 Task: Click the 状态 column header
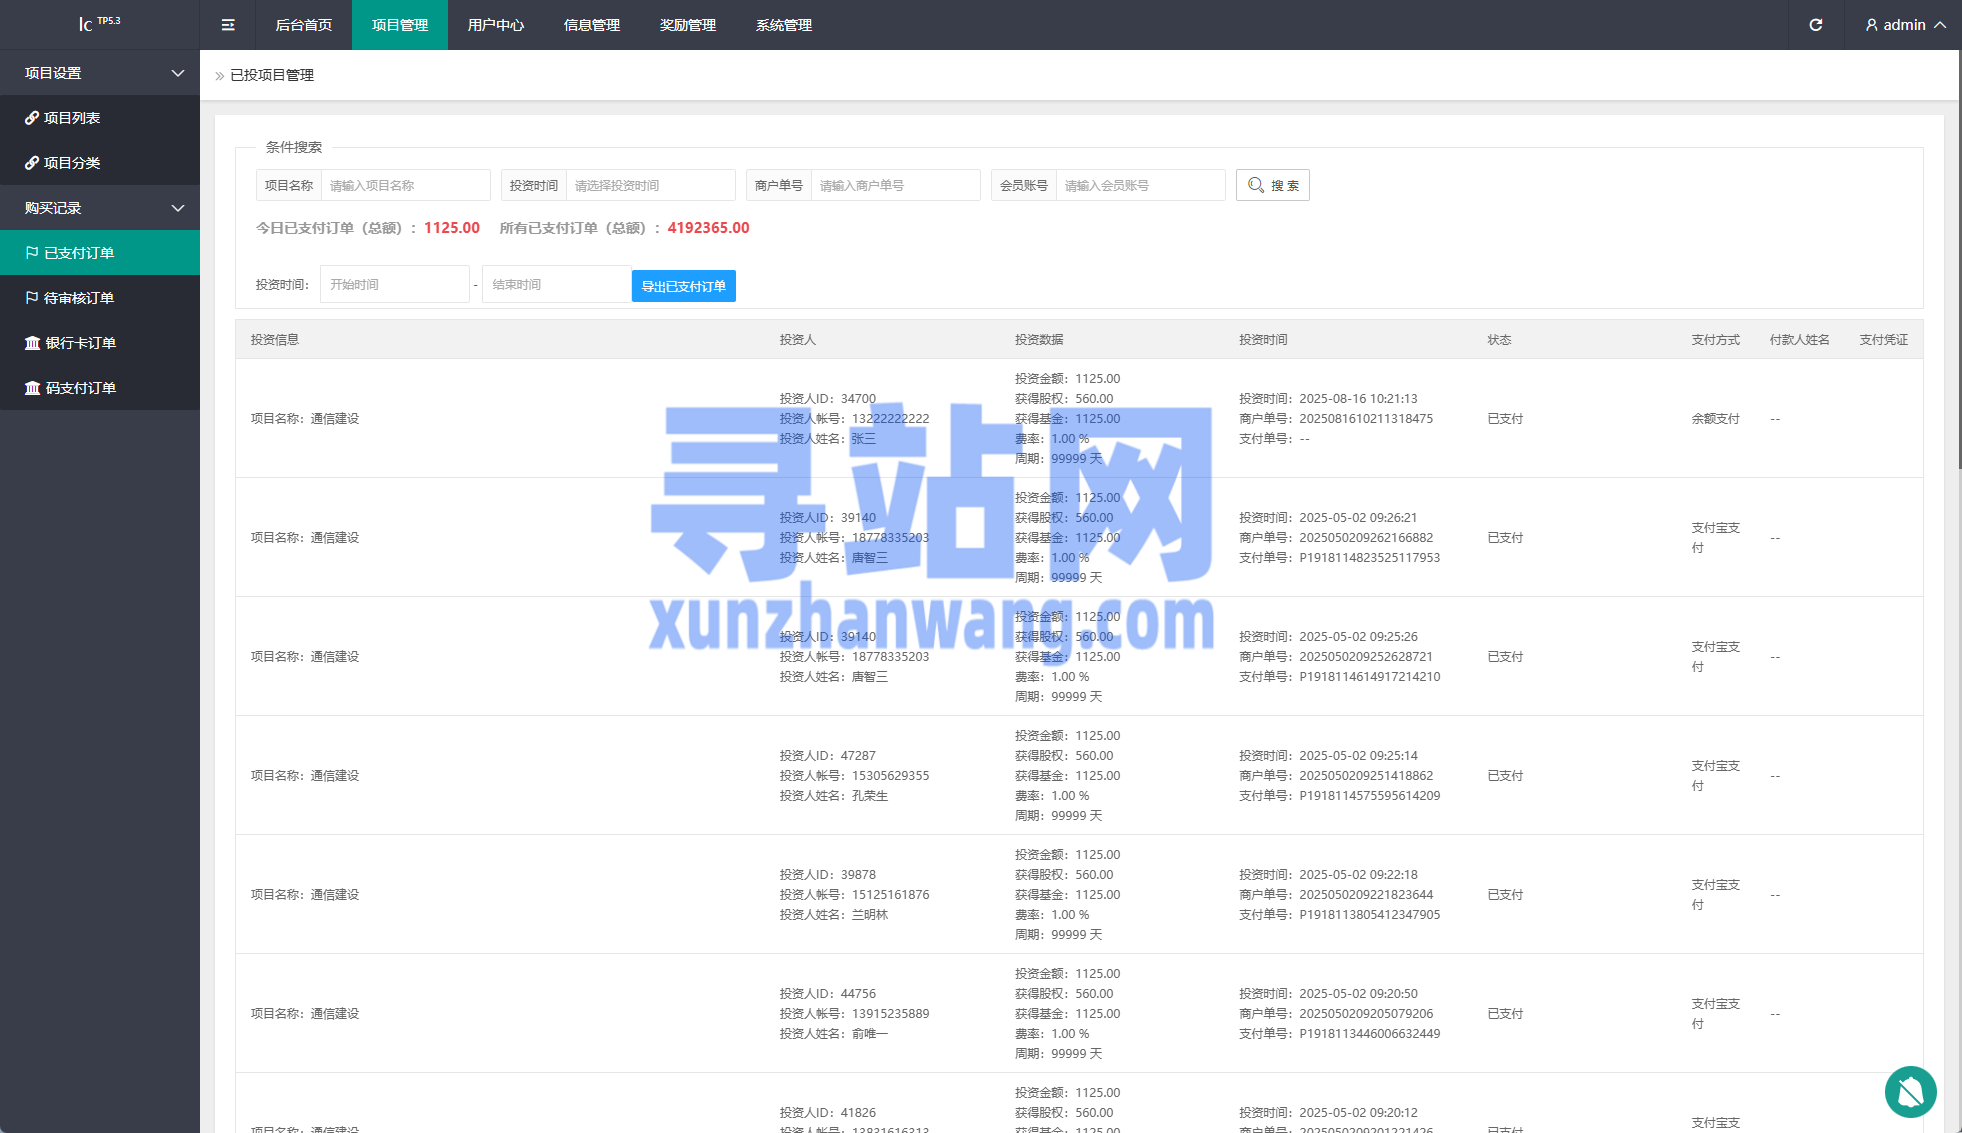point(1499,340)
